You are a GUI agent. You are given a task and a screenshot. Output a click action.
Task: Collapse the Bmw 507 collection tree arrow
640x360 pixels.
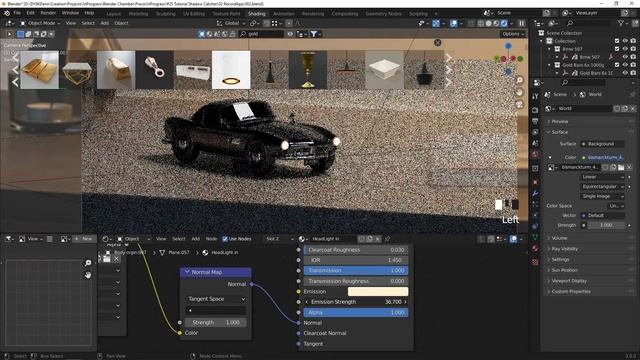coord(549,49)
